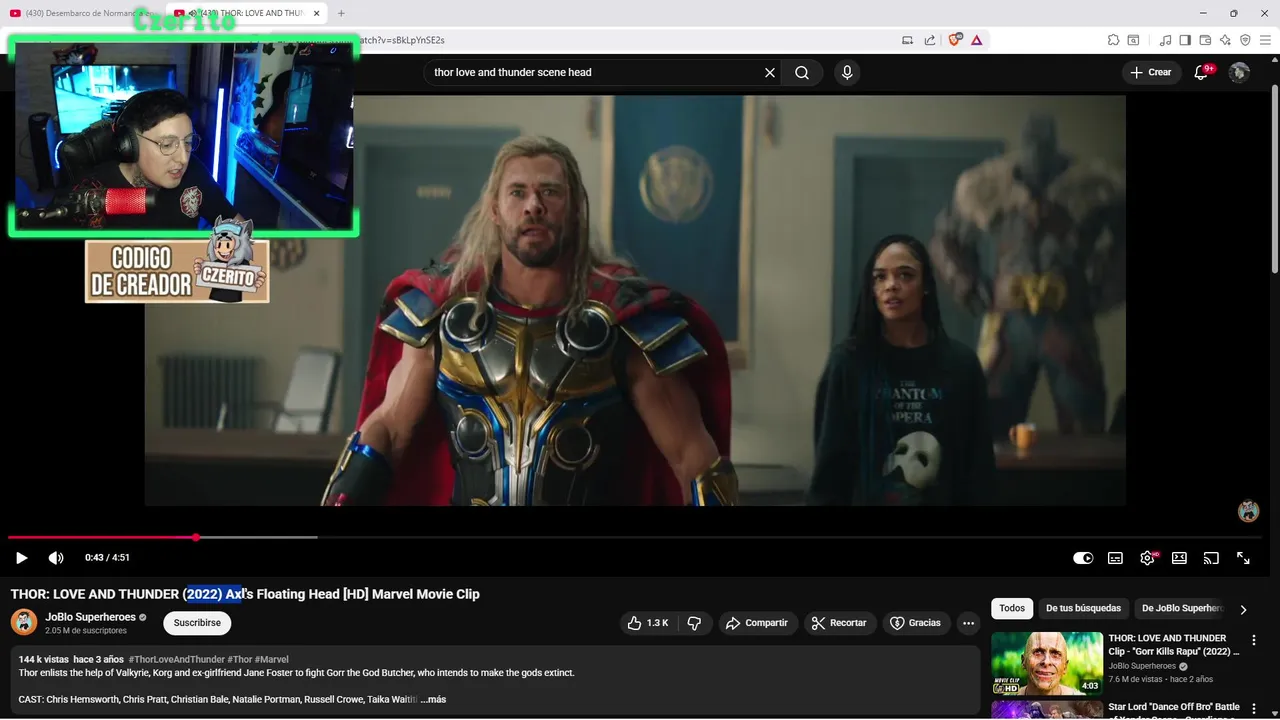Click the red playhead scrubber dot
Screen dimensions: 1280x720
point(196,537)
